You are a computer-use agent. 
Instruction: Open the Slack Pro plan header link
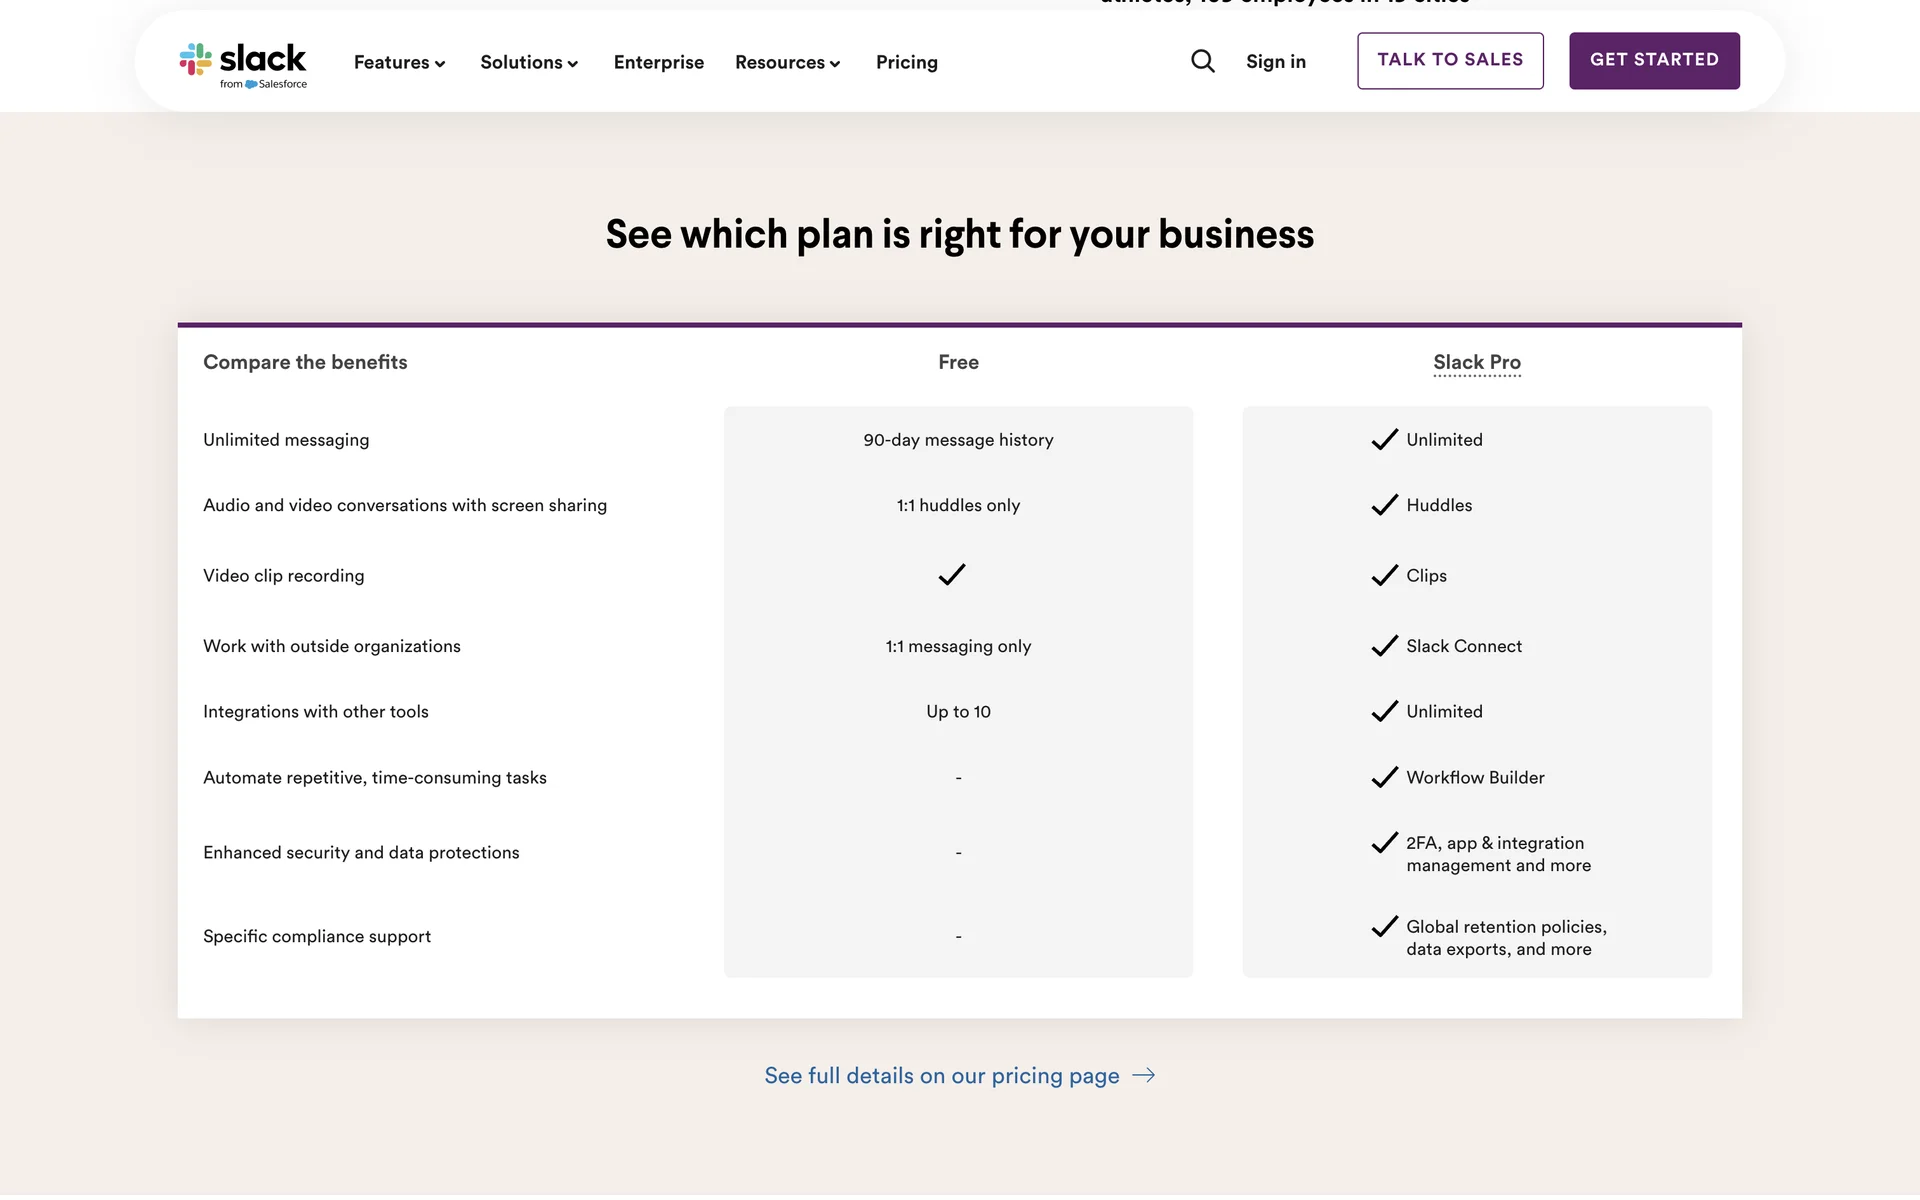[1477, 362]
